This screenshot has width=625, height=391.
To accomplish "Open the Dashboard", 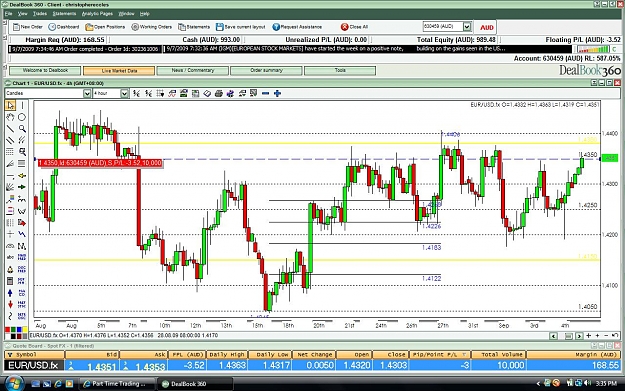I will (64, 27).
